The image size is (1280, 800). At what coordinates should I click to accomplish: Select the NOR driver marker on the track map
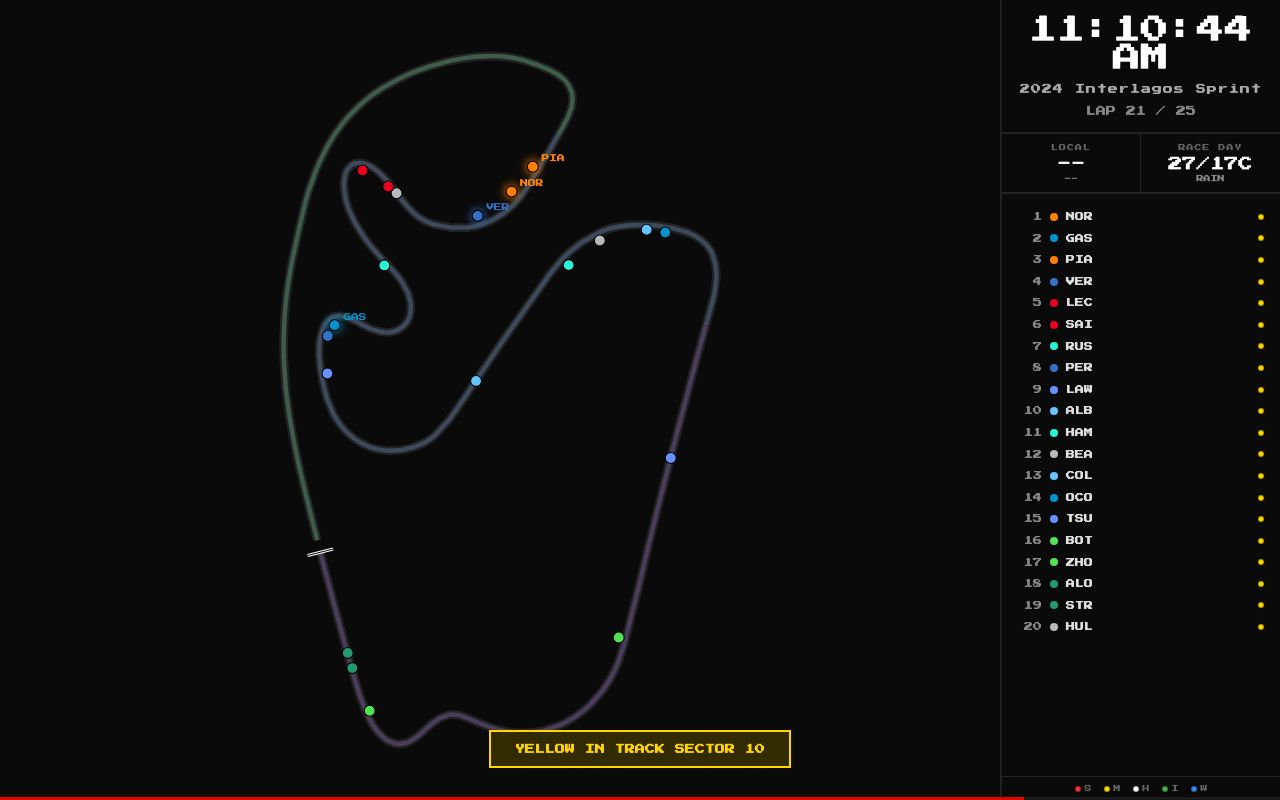511,190
